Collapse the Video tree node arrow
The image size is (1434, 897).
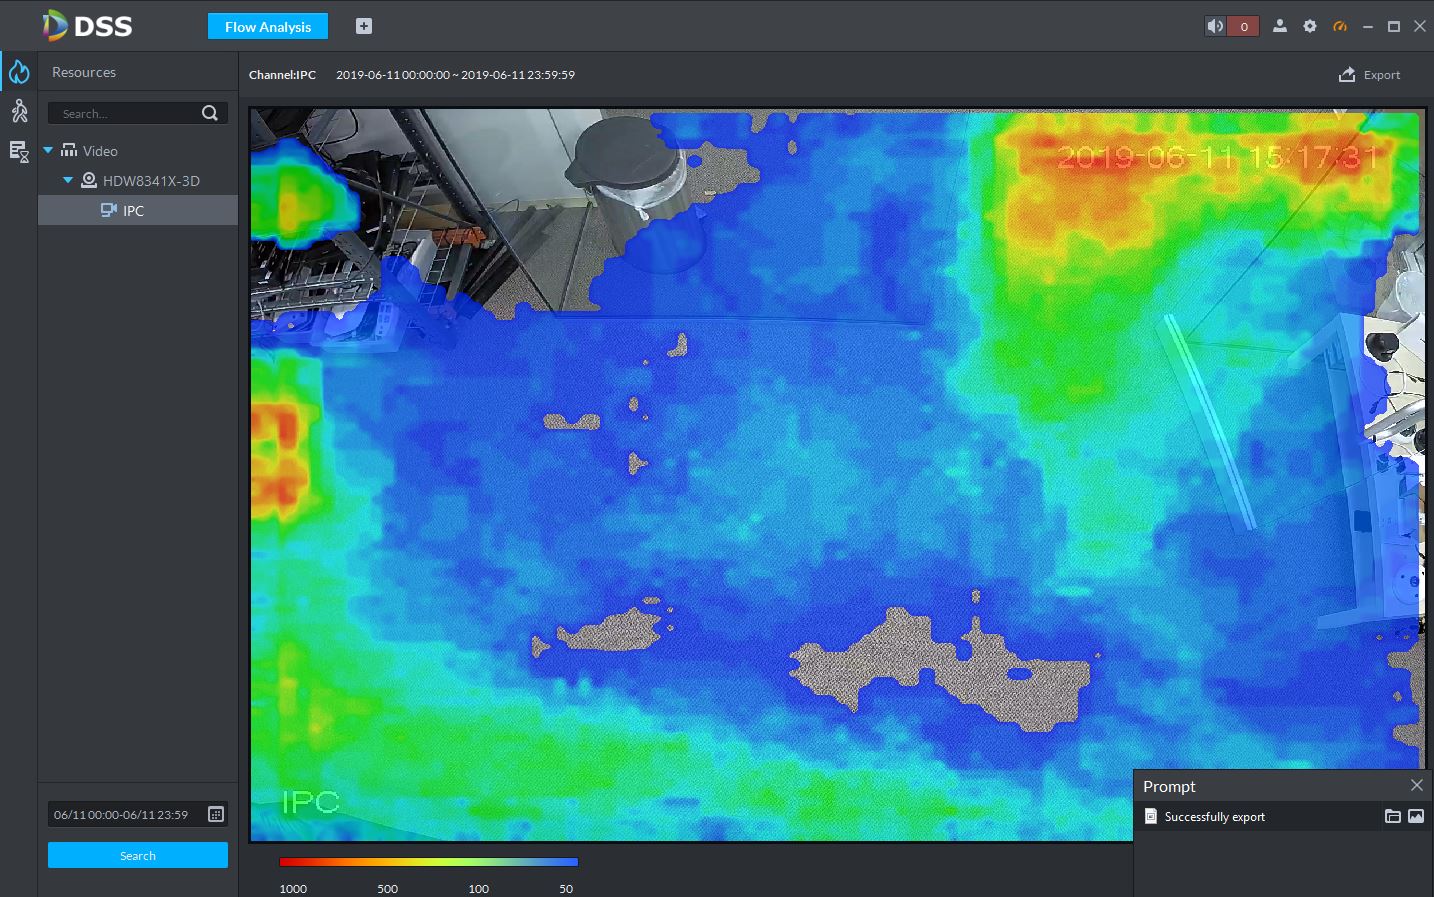tap(48, 150)
